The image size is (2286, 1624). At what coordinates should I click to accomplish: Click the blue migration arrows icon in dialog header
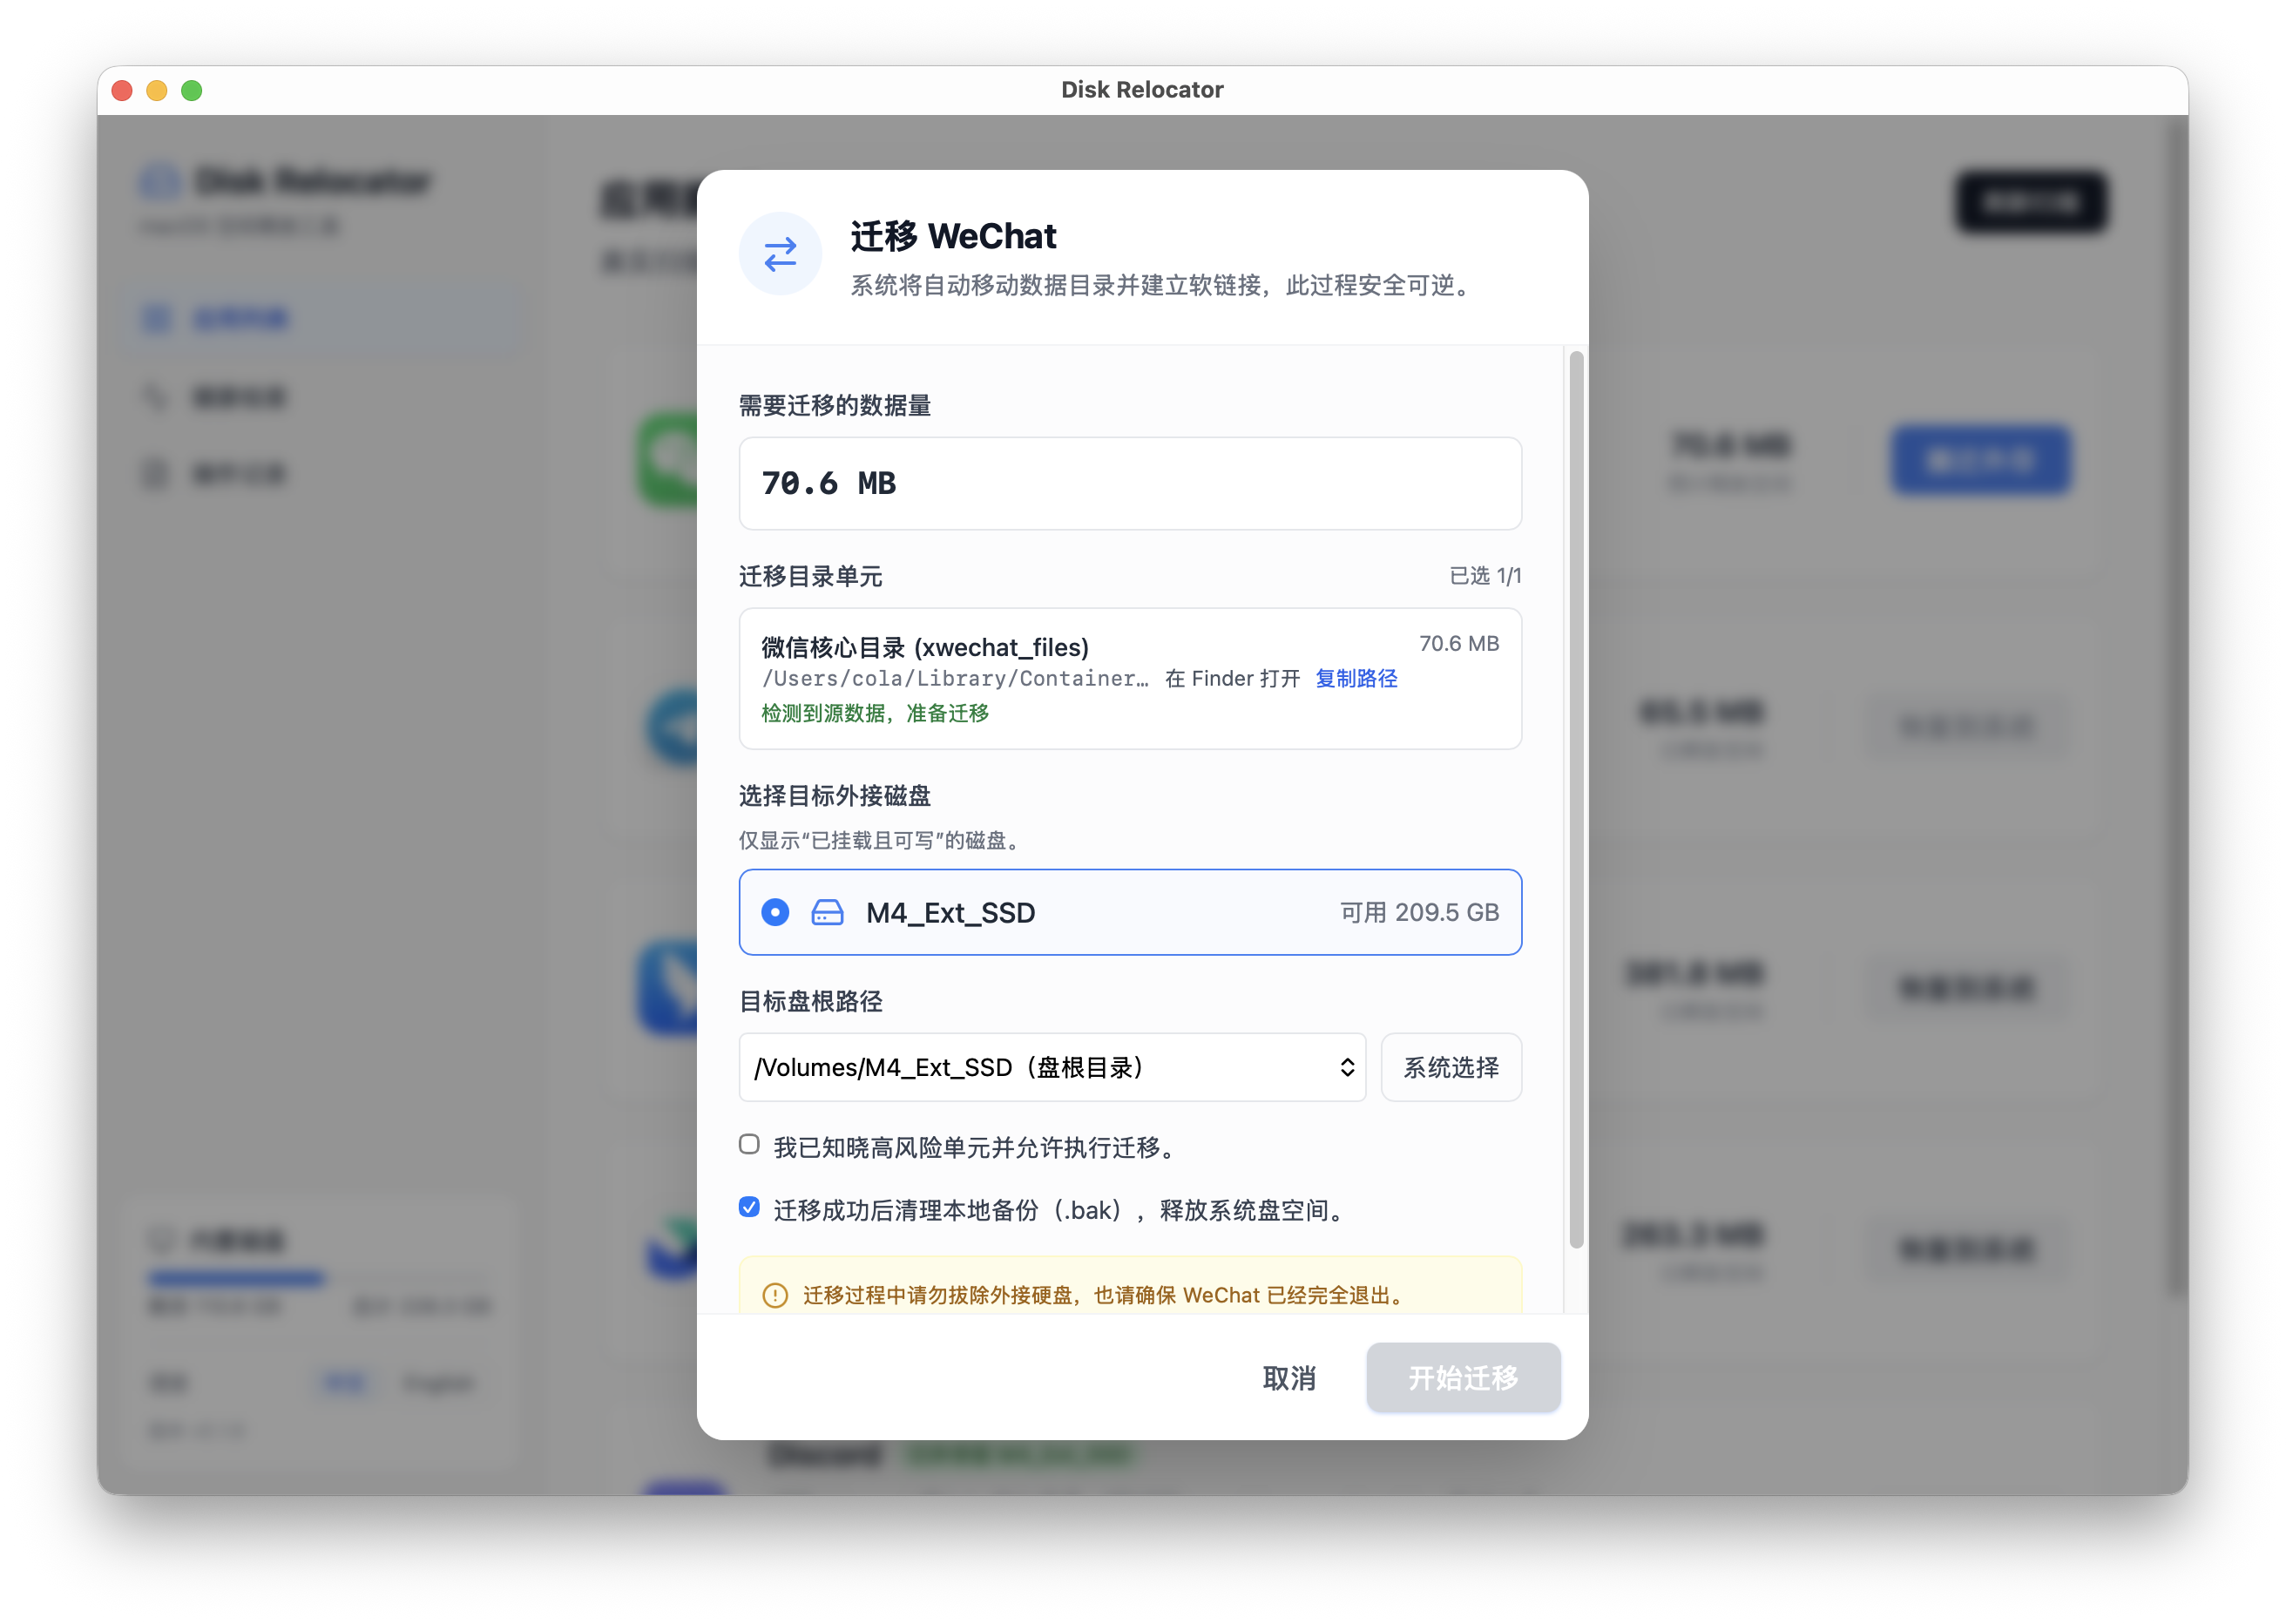(x=780, y=254)
